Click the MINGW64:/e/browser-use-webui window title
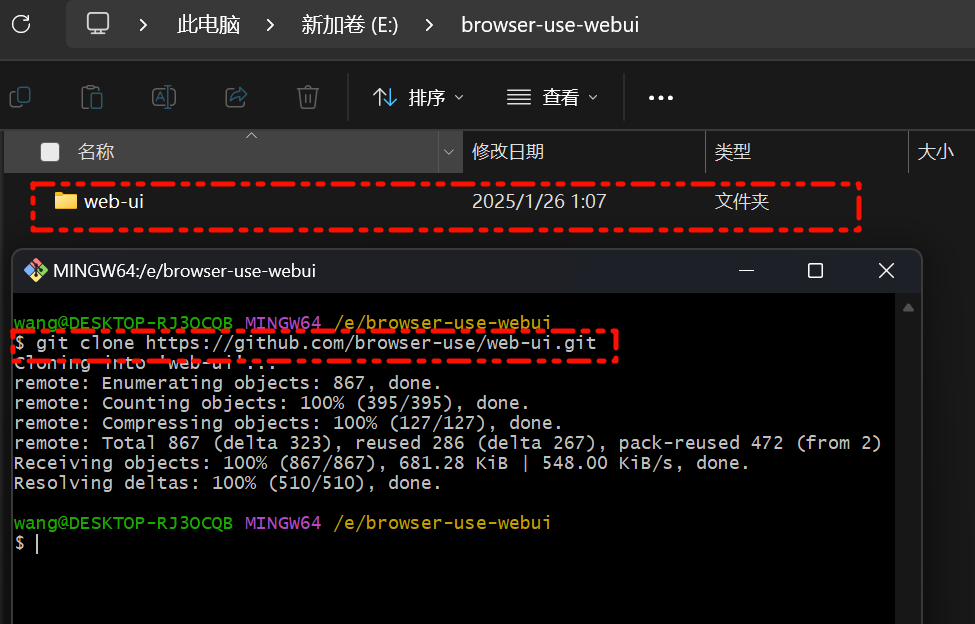 pyautogui.click(x=185, y=271)
